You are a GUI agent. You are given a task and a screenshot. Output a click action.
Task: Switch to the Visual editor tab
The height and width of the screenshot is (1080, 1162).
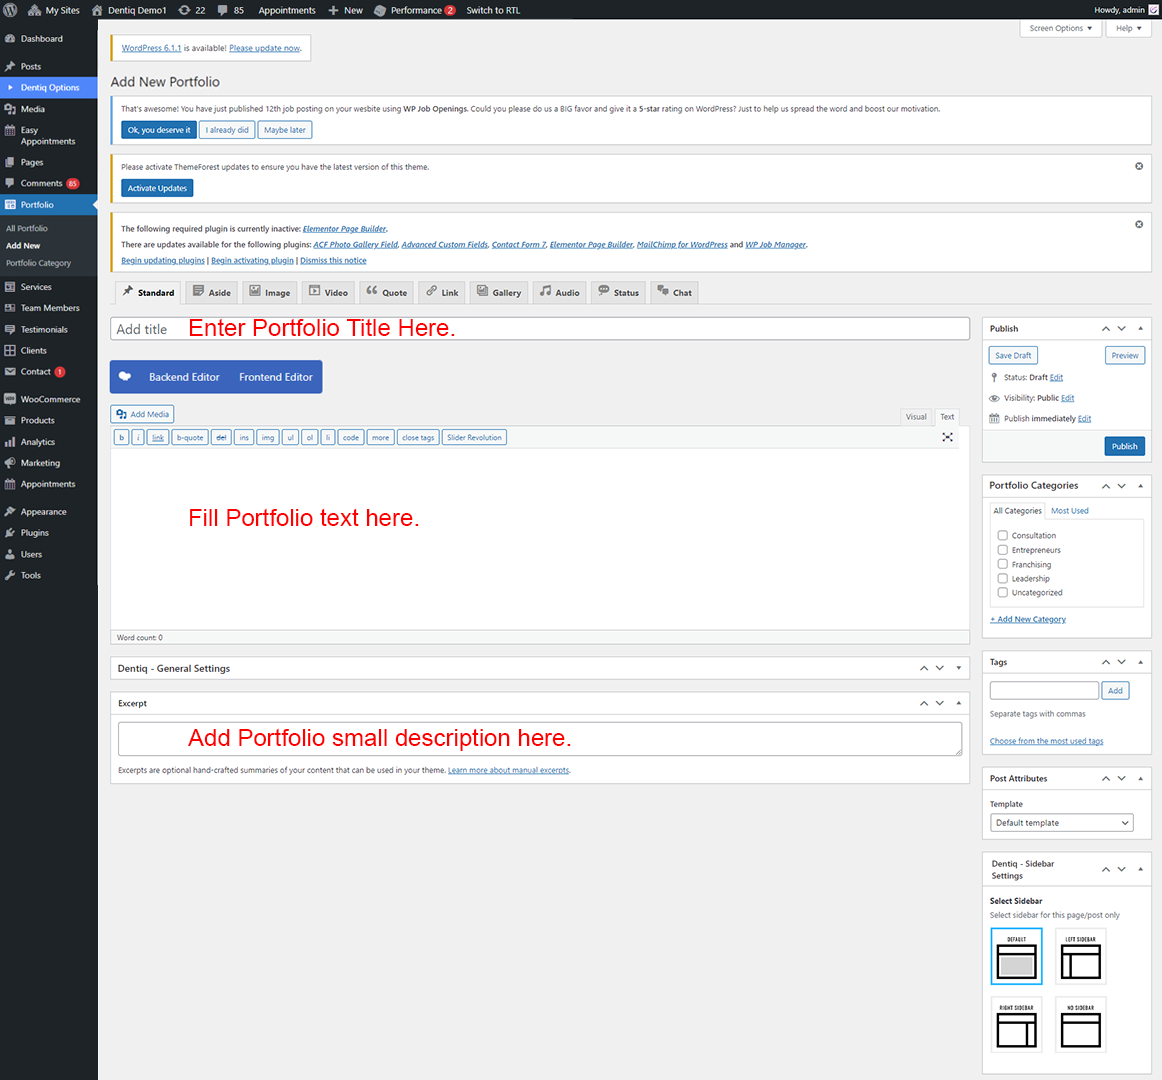916,417
